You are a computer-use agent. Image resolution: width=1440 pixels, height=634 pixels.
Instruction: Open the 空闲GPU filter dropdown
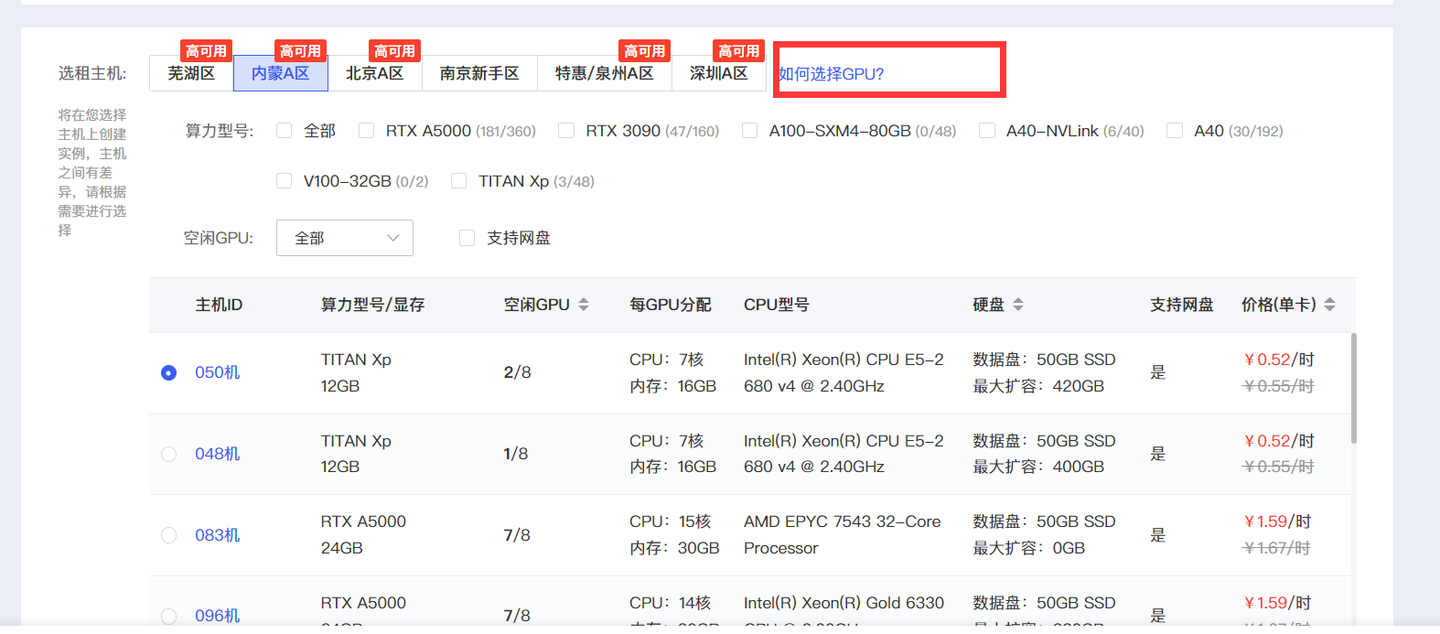[x=344, y=237]
